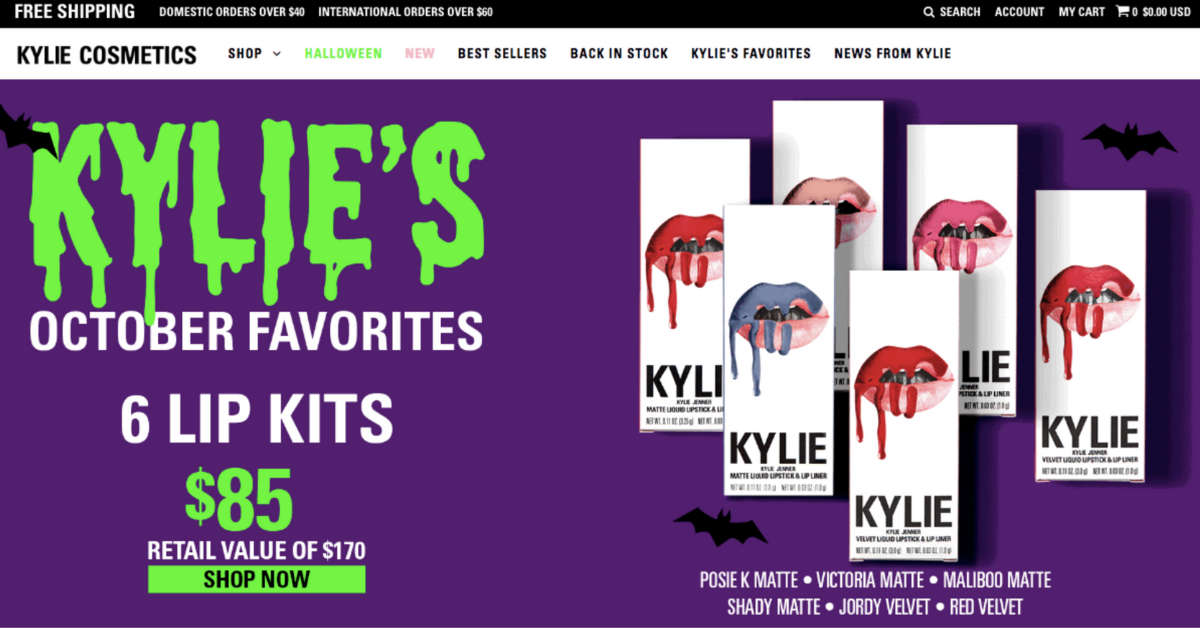The width and height of the screenshot is (1200, 628).
Task: Open the Account link
Action: [1019, 12]
